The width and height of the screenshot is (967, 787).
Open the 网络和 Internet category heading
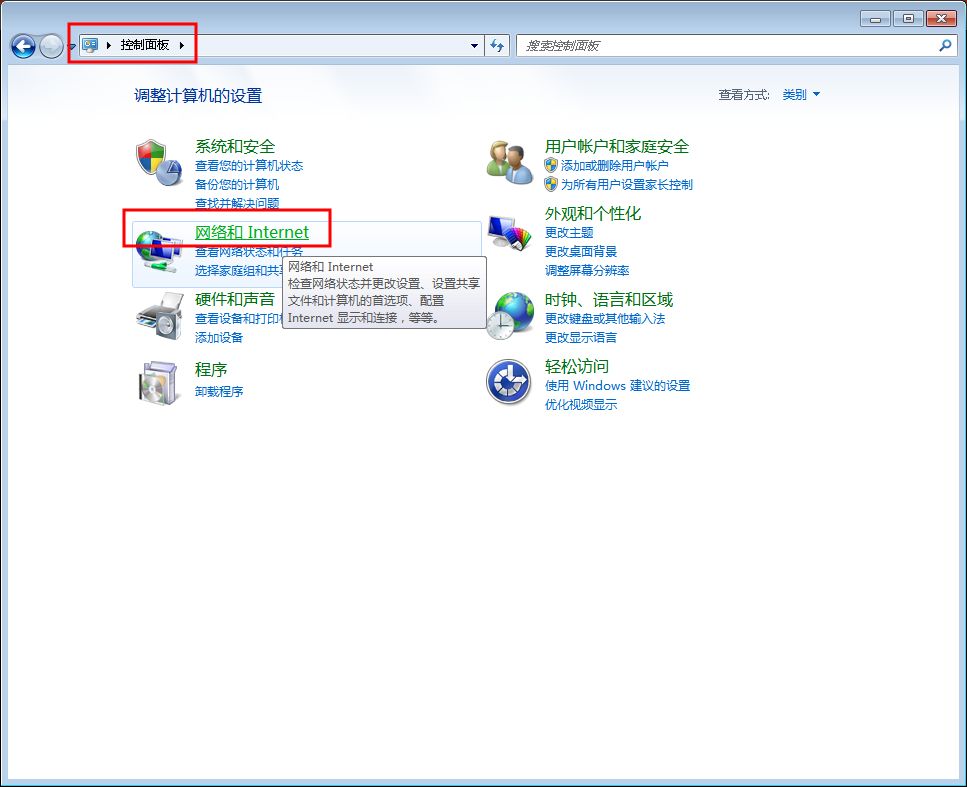[252, 232]
